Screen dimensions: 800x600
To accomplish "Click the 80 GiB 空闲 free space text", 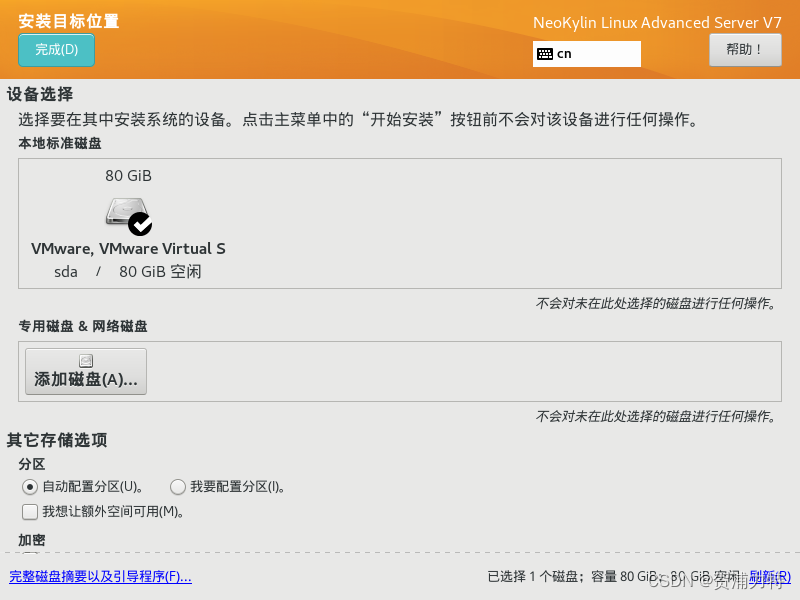I will pyautogui.click(x=160, y=271).
